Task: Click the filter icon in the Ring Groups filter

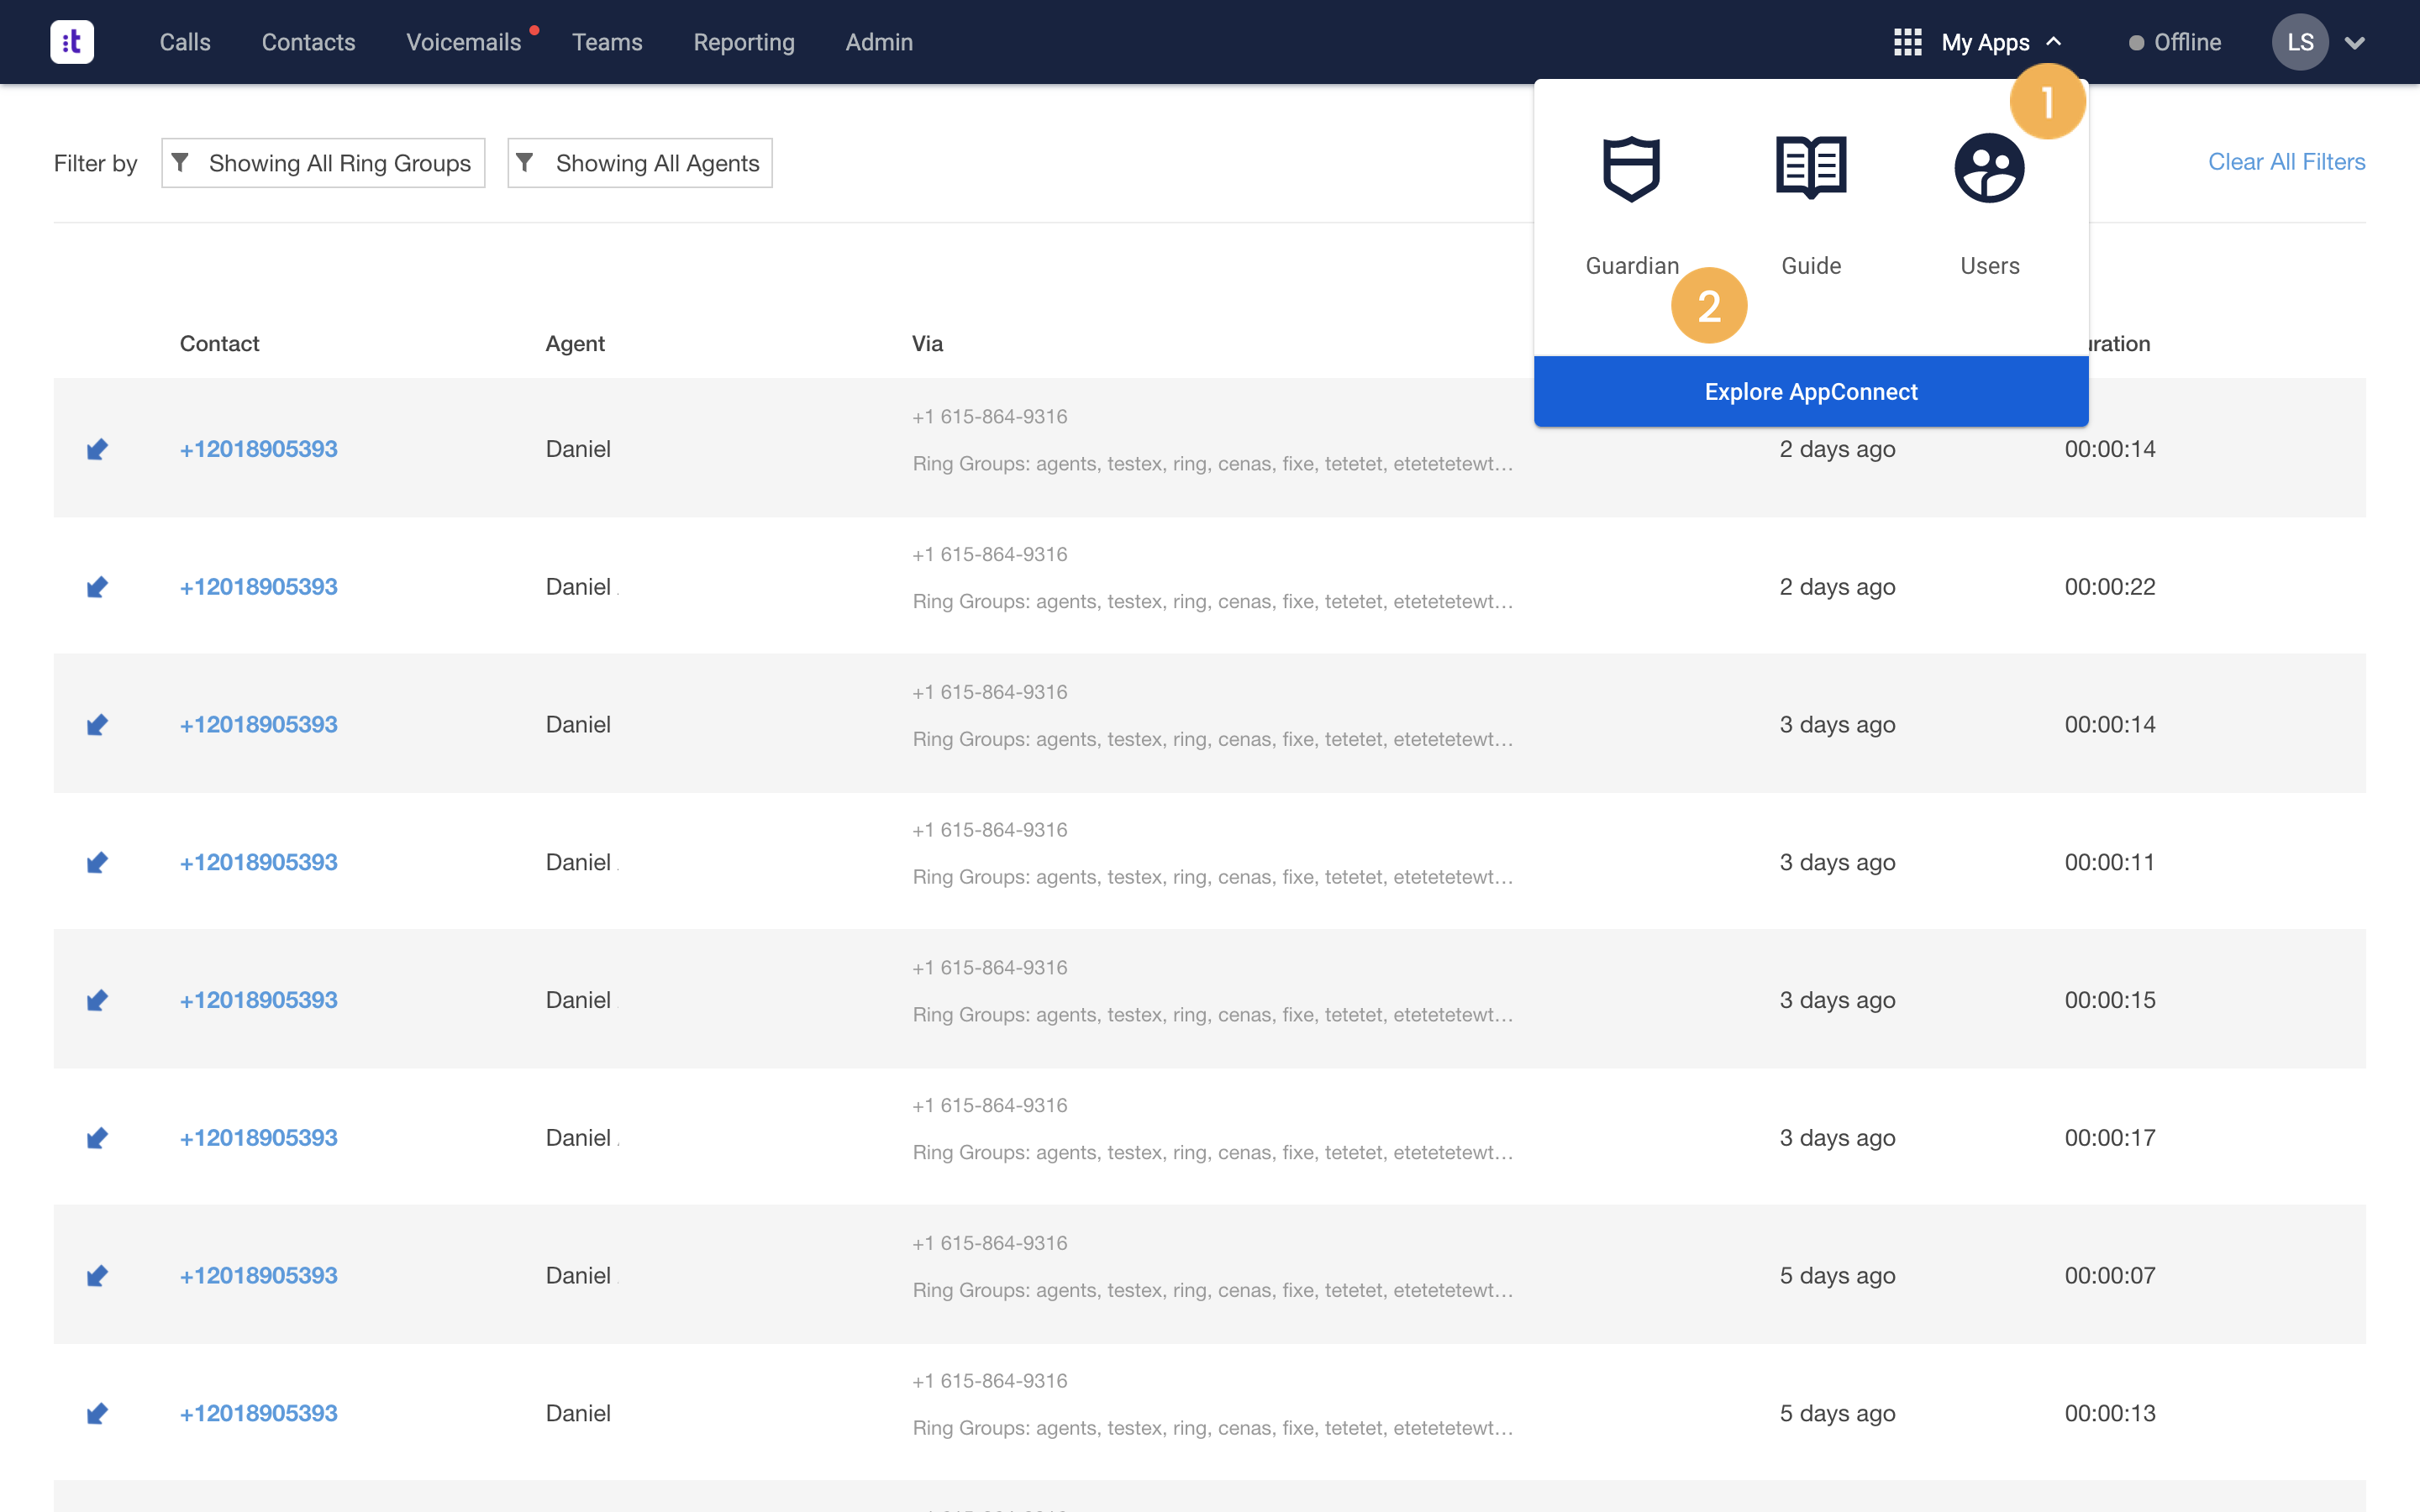Action: point(181,162)
